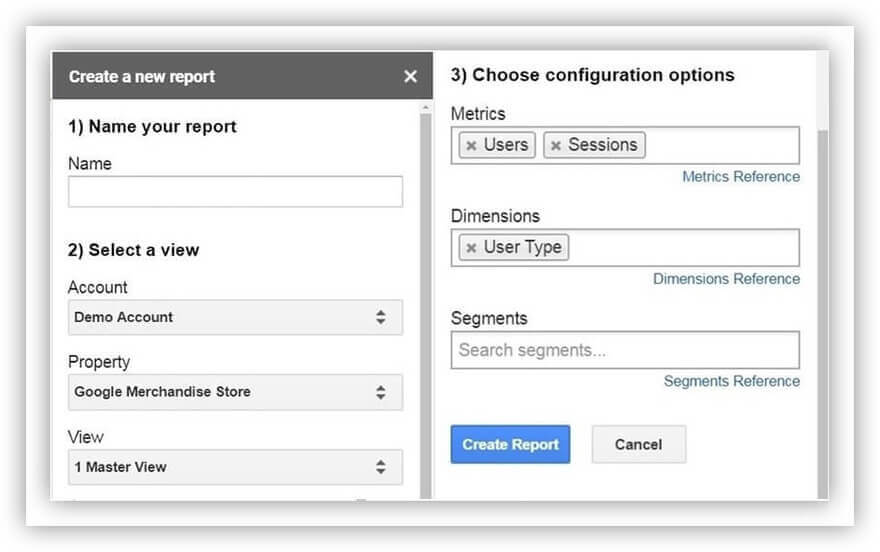The width and height of the screenshot is (880, 552).
Task: Click empty area of Metrics field
Action: point(721,145)
